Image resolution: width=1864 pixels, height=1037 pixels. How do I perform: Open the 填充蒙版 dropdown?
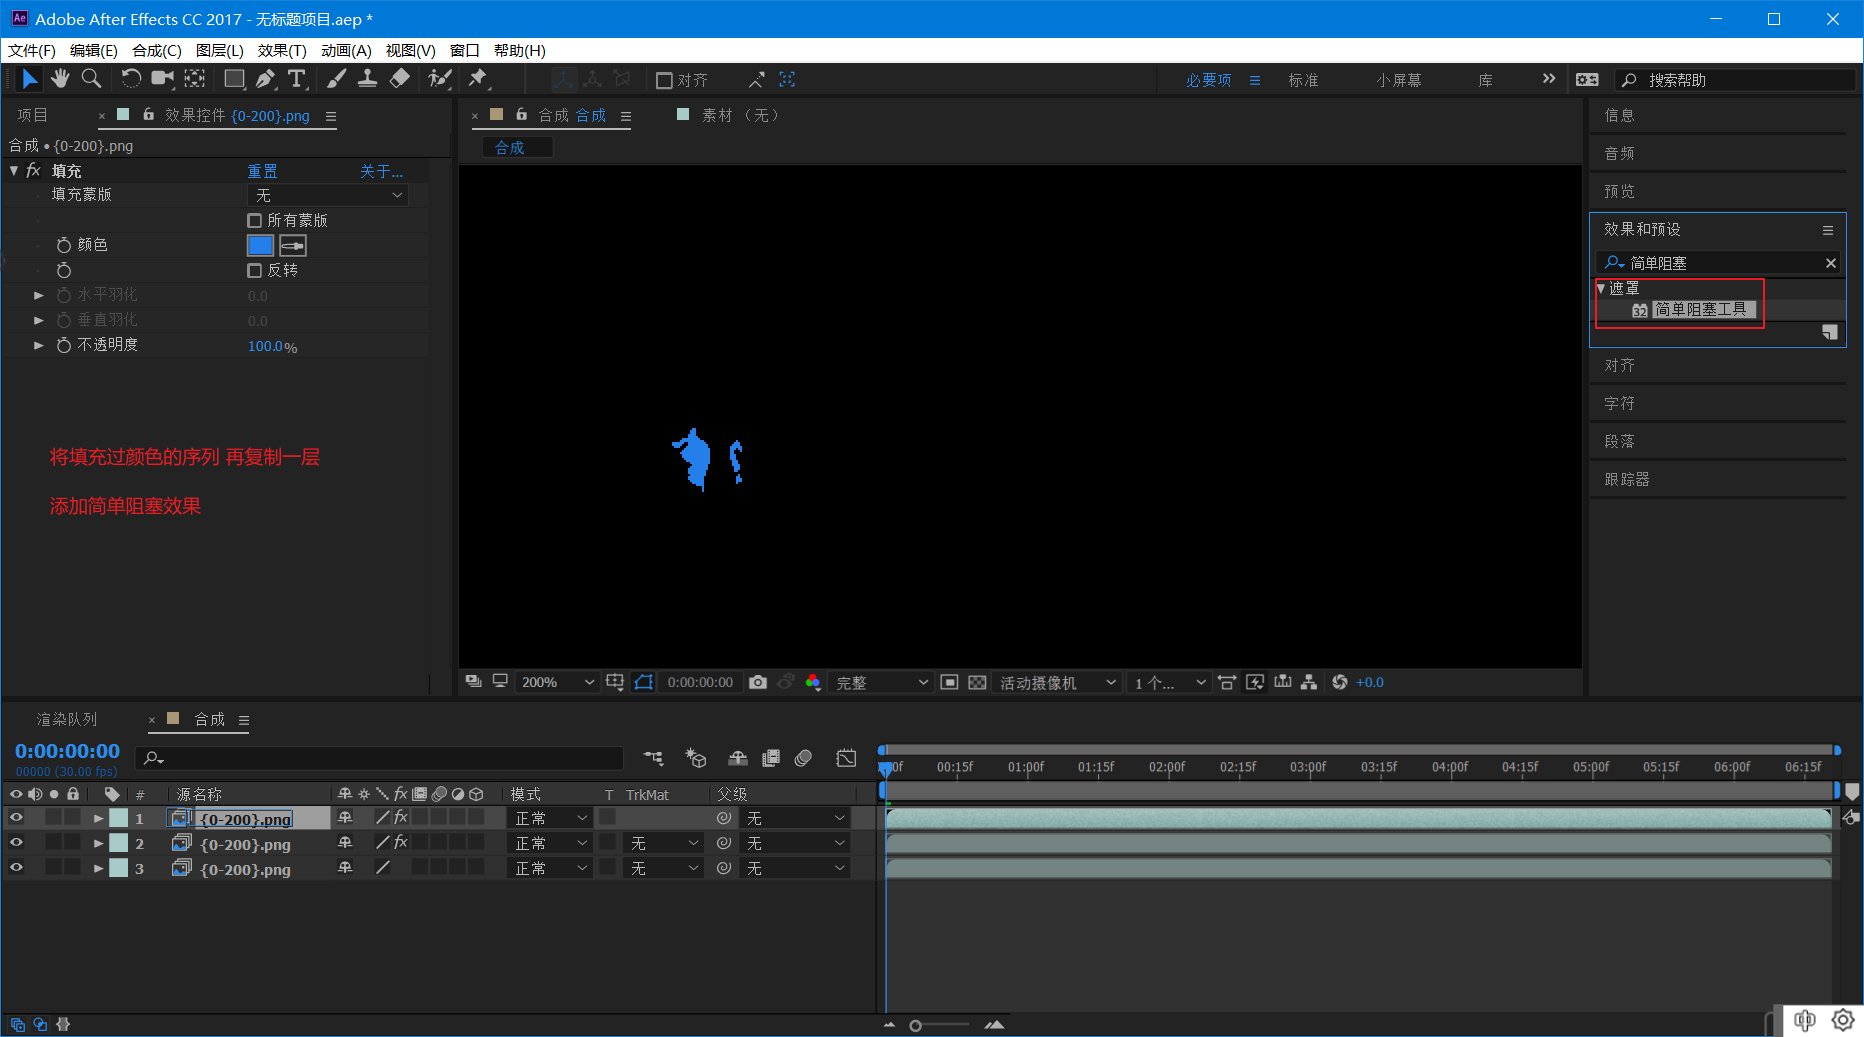click(x=328, y=195)
